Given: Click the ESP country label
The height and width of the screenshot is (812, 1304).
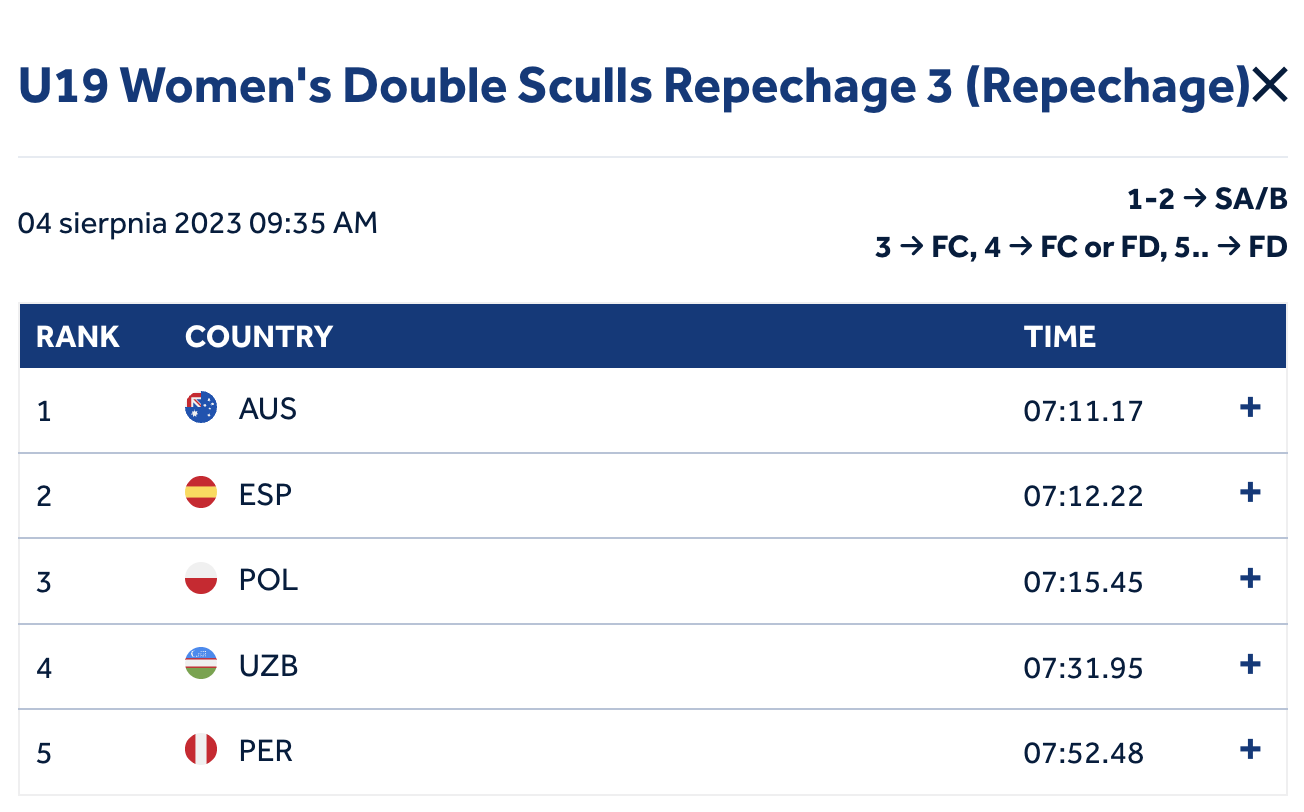Looking at the screenshot, I should (x=266, y=494).
